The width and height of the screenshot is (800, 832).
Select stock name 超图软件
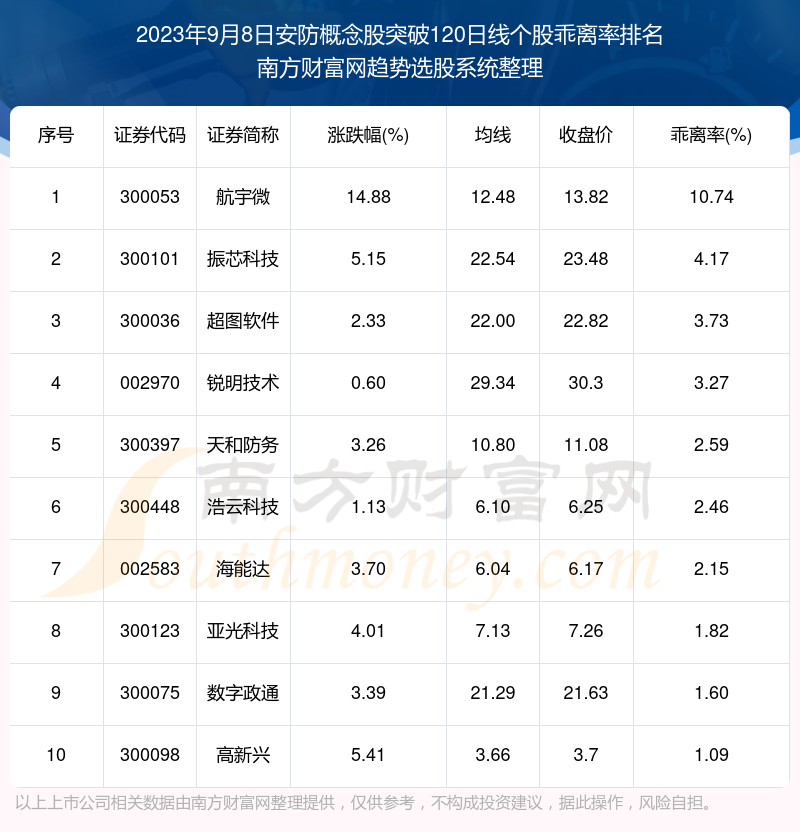click(x=243, y=321)
